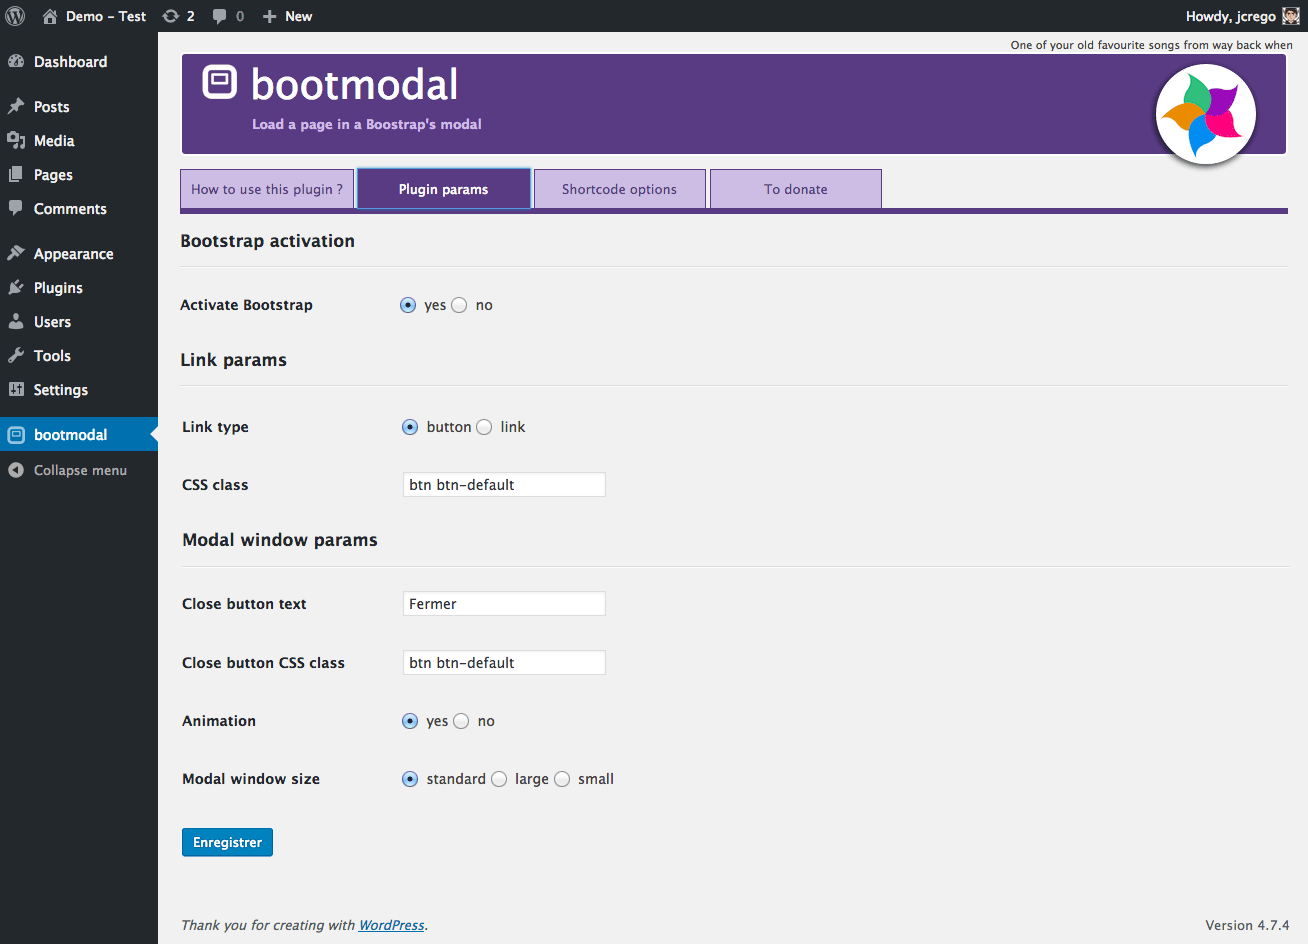1308x944 pixels.
Task: Click the Users person icon
Action: tap(16, 322)
